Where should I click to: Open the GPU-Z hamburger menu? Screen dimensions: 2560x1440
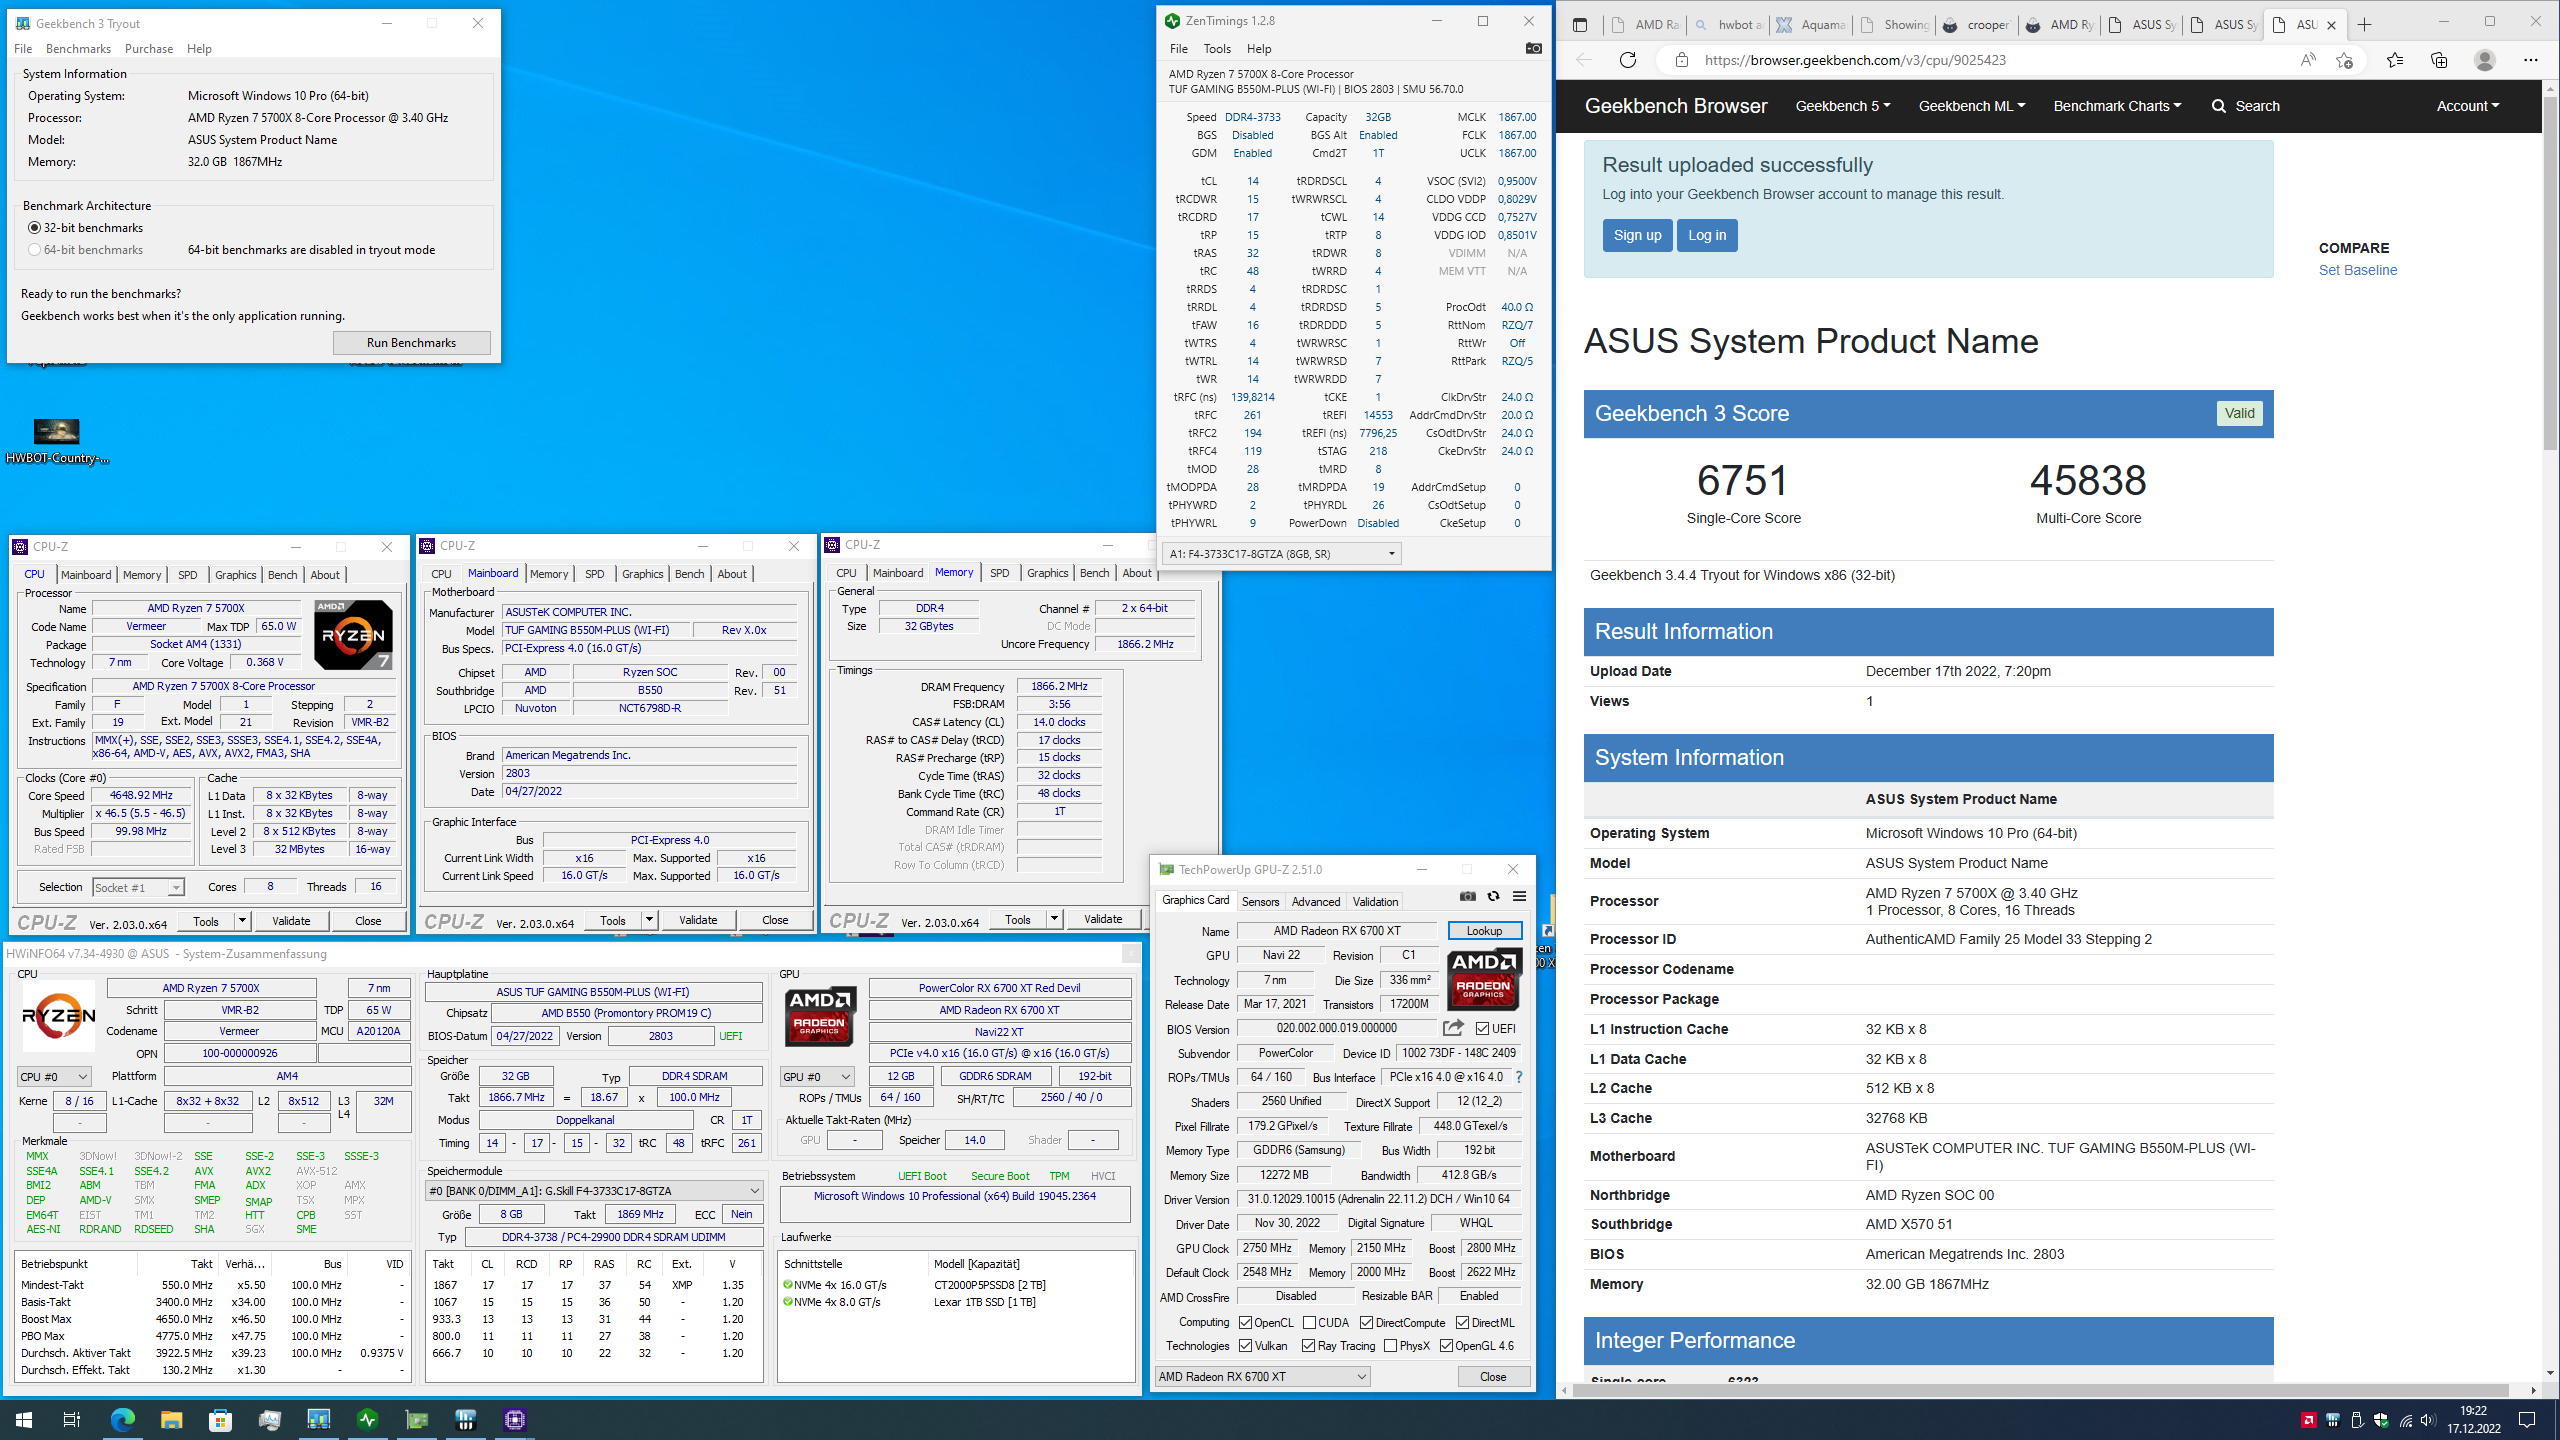click(1519, 896)
